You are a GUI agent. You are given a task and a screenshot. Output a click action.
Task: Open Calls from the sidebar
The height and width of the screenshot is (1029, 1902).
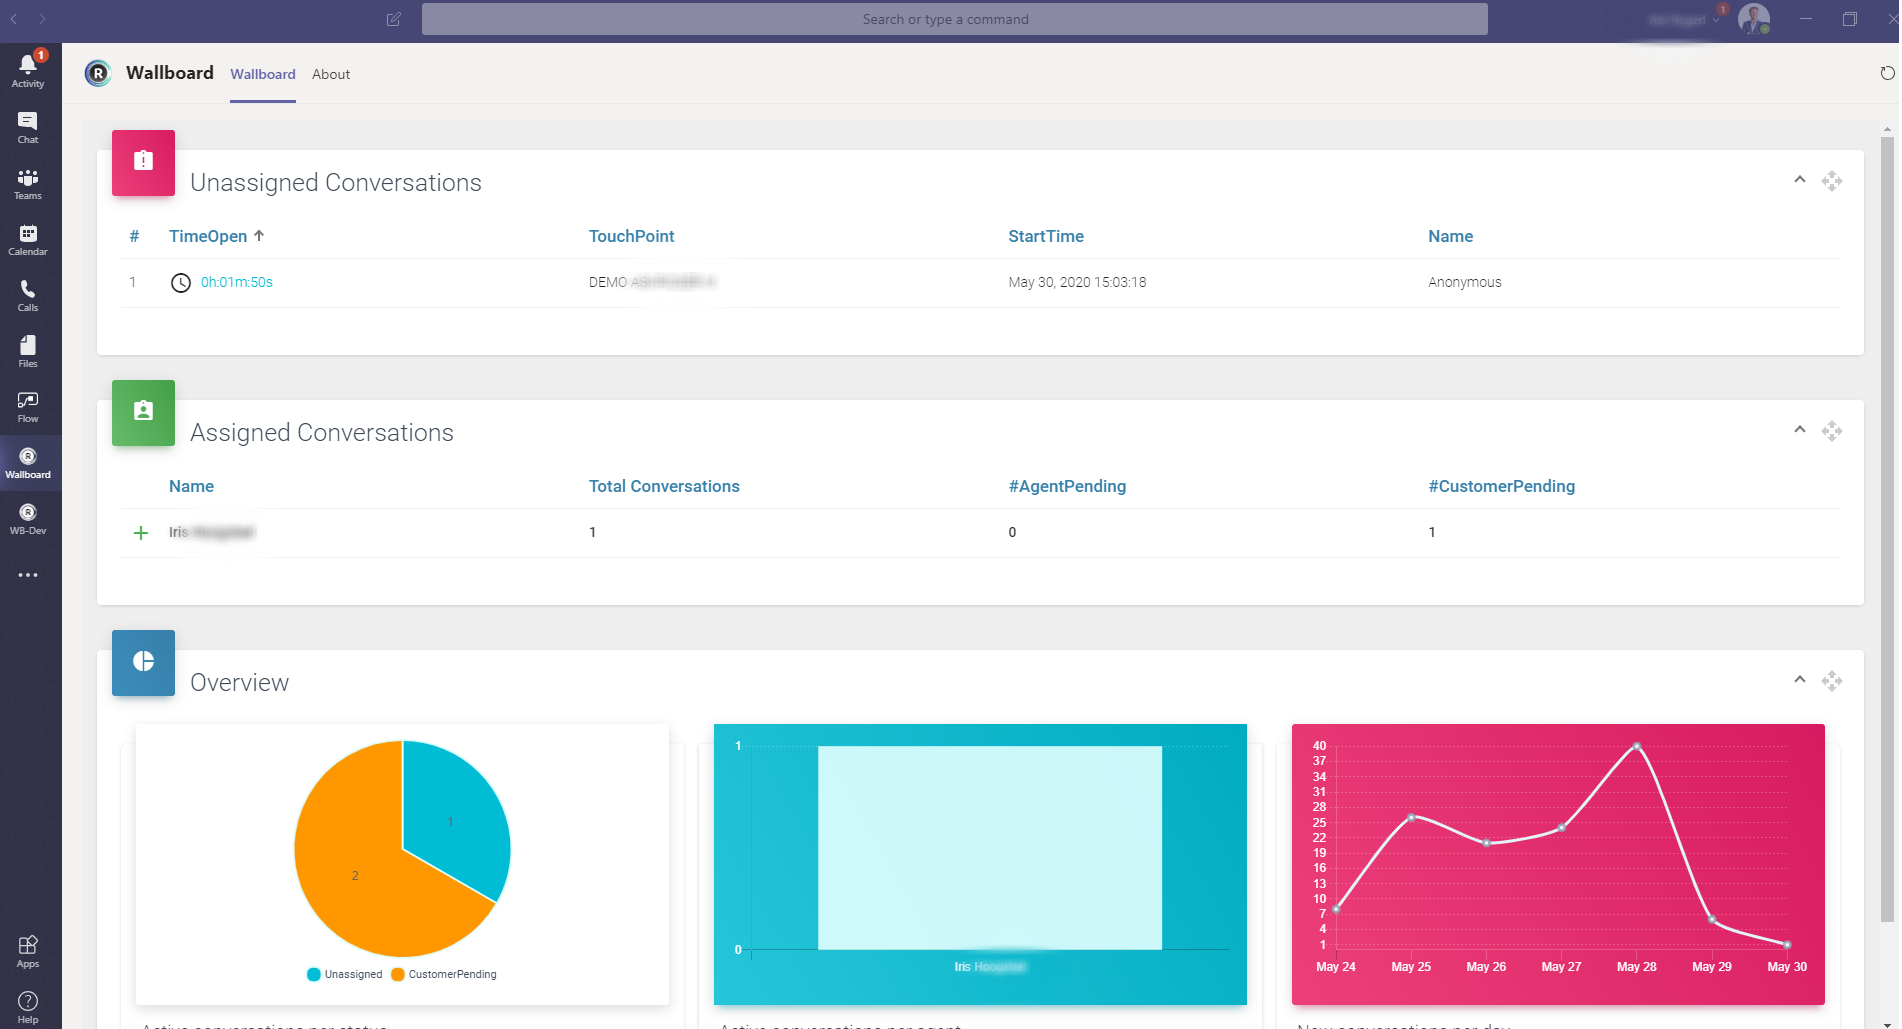pos(28,295)
